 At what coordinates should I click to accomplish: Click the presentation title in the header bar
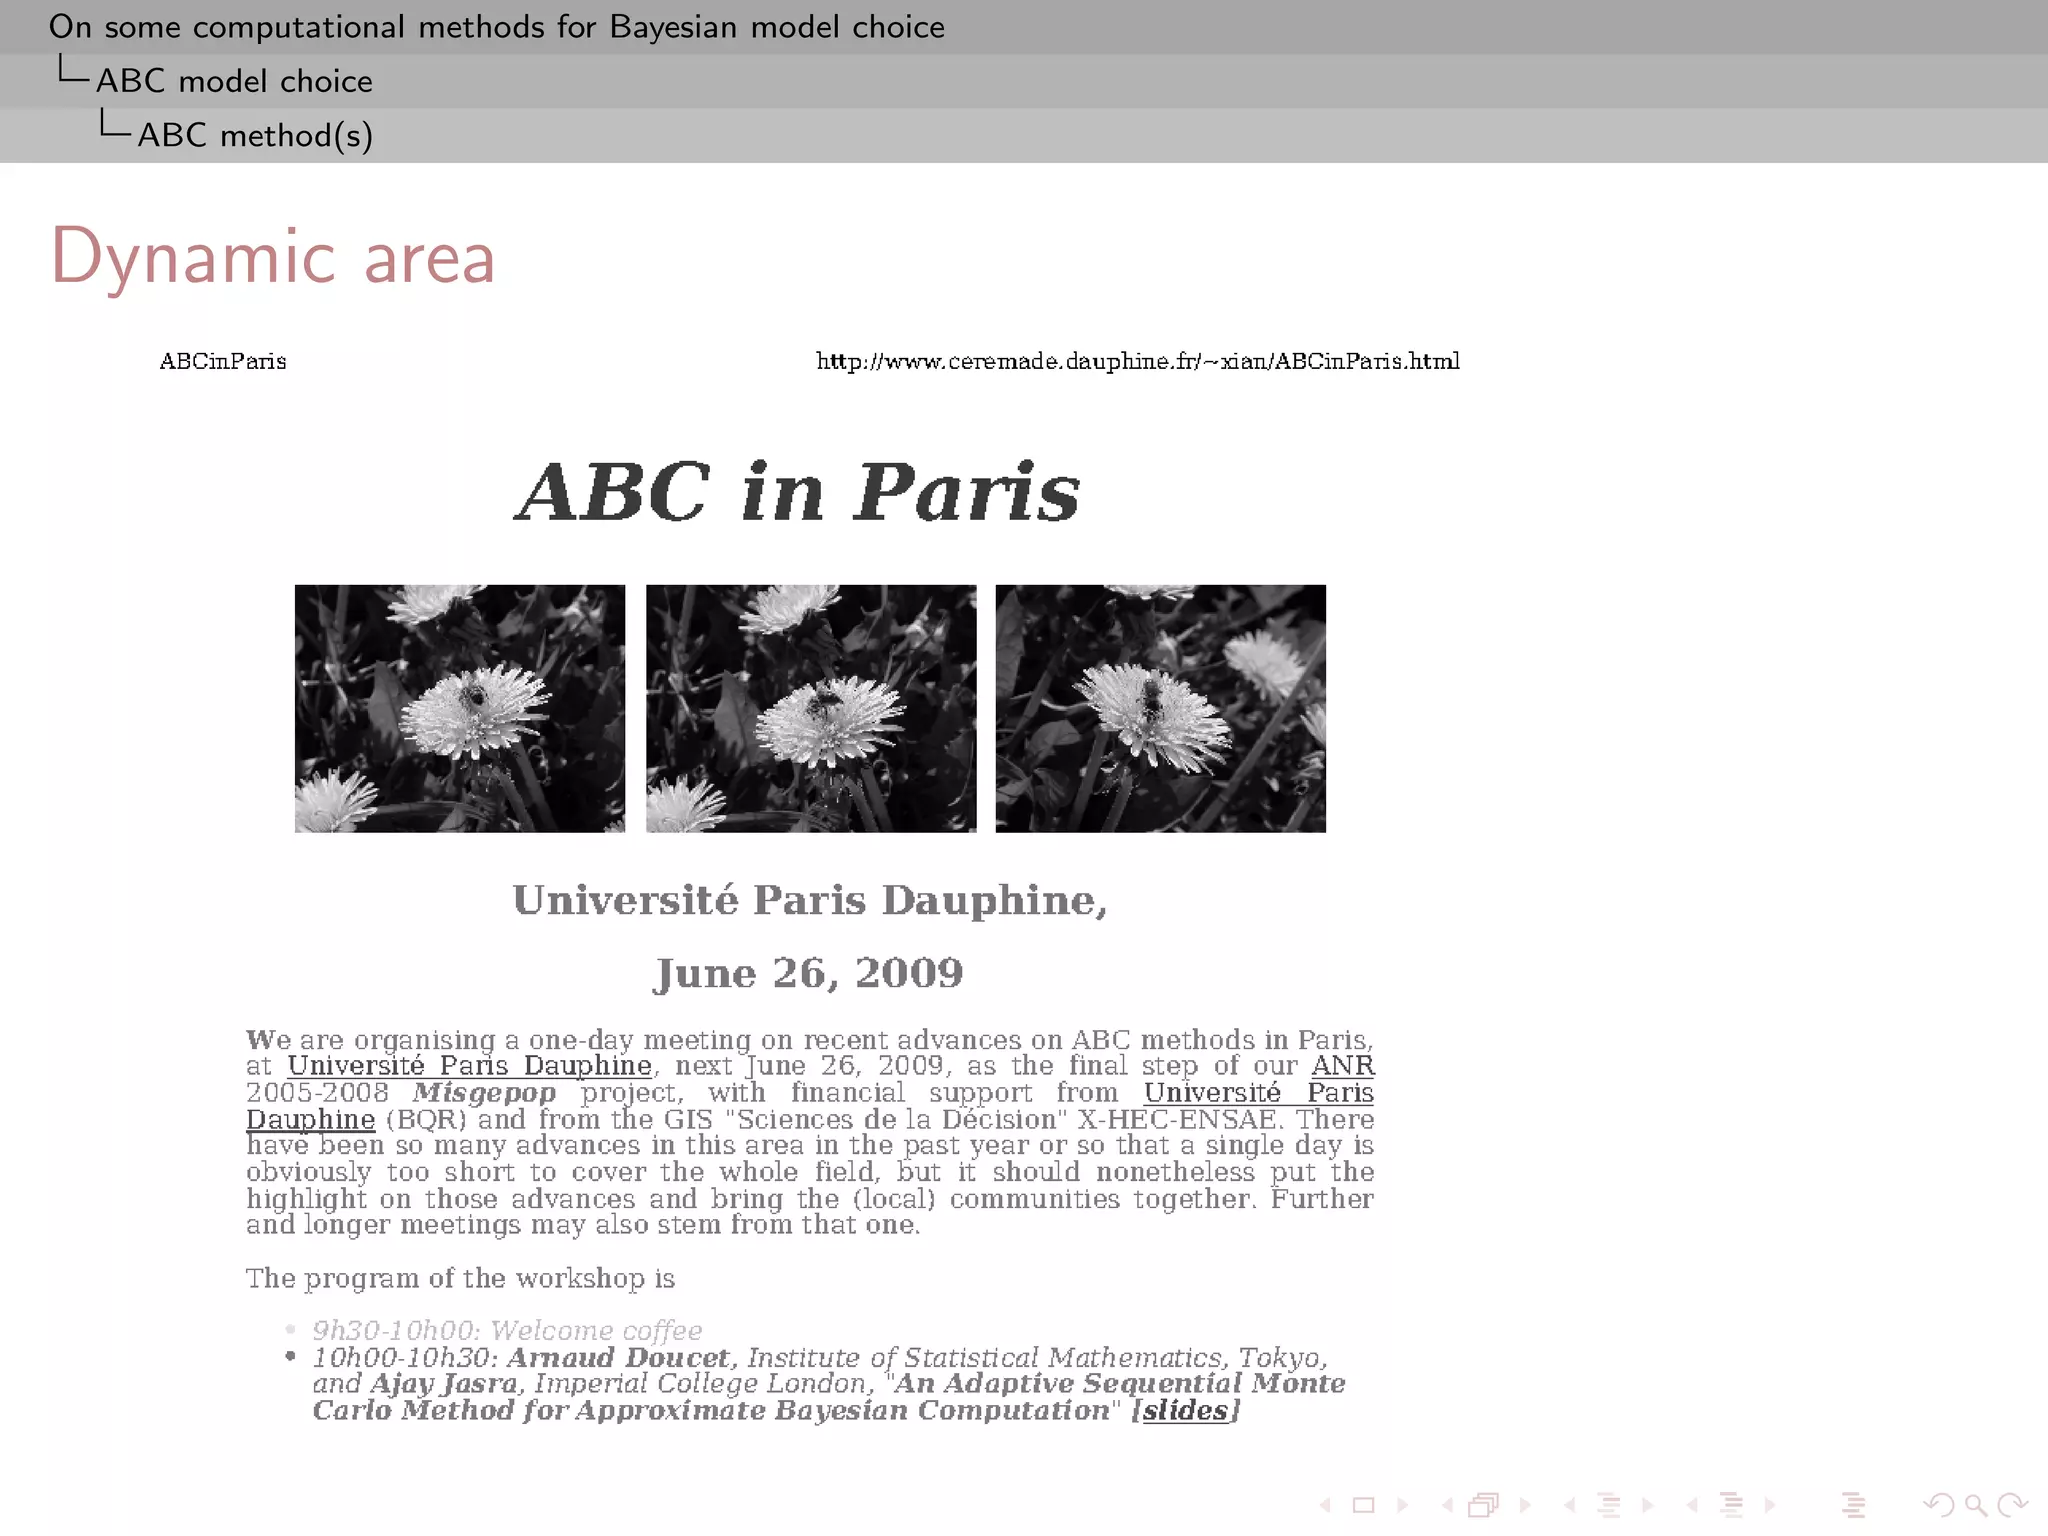click(x=497, y=27)
